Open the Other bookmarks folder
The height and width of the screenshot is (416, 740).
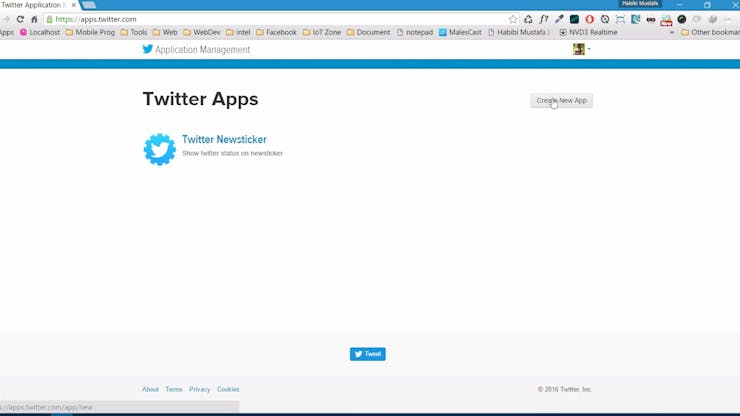point(710,32)
